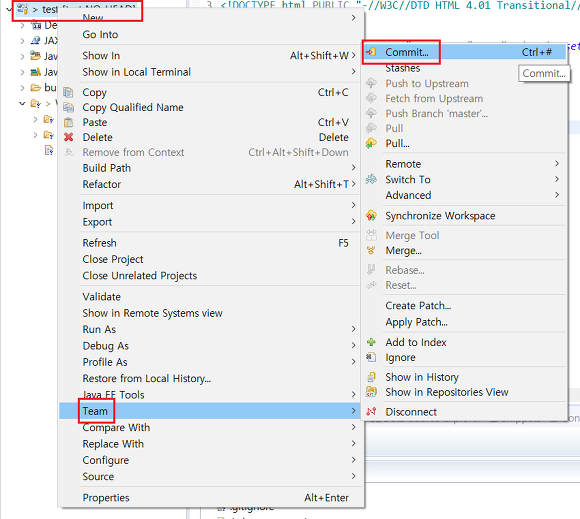580x519 pixels.
Task: Click the Copy icon in context menu
Action: (x=68, y=92)
